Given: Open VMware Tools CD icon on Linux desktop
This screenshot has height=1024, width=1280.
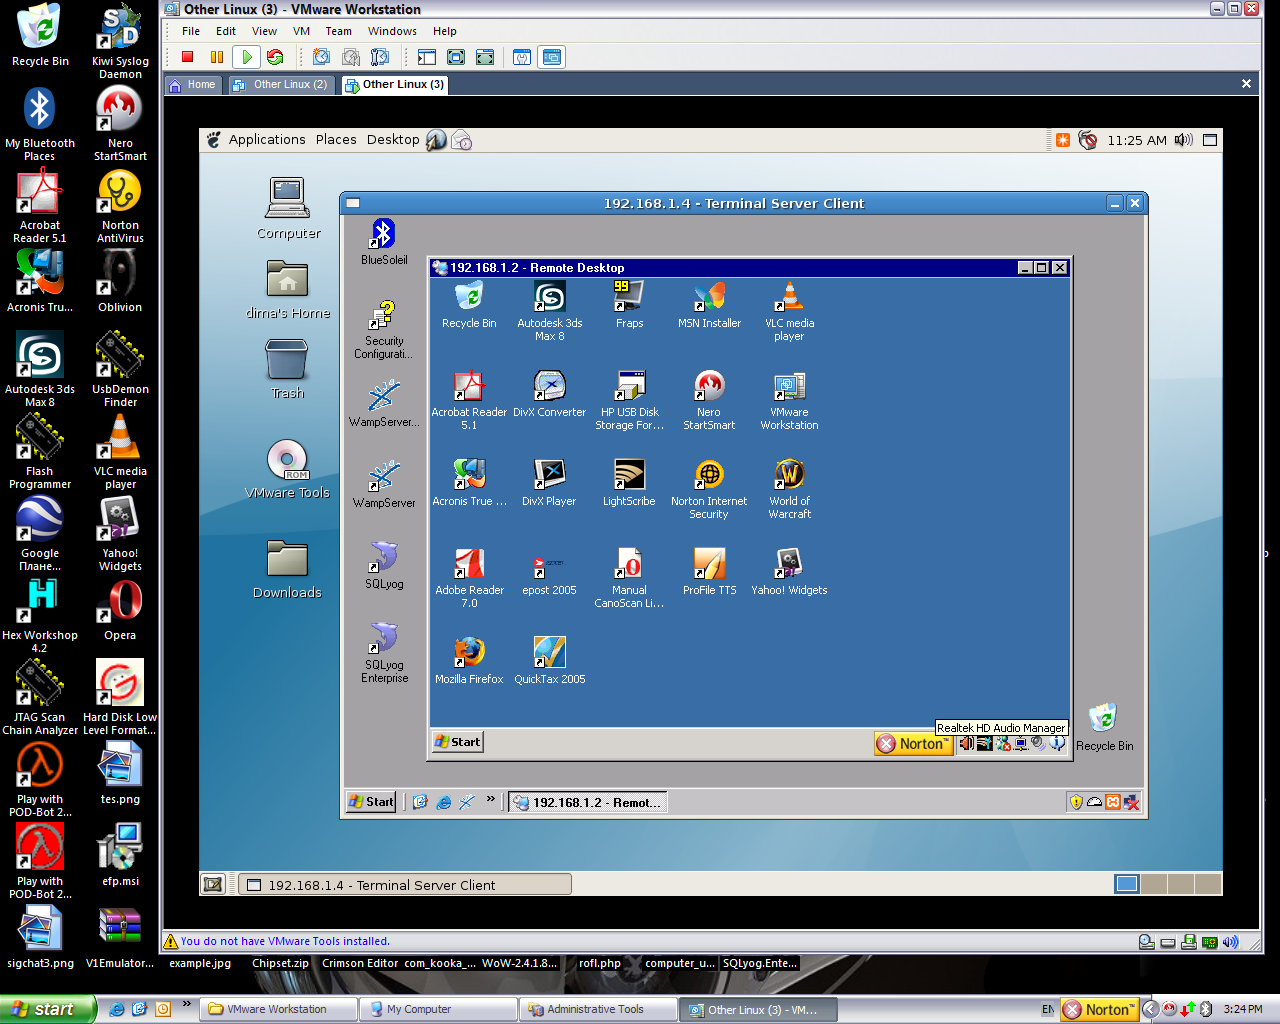Looking at the screenshot, I should click(287, 469).
